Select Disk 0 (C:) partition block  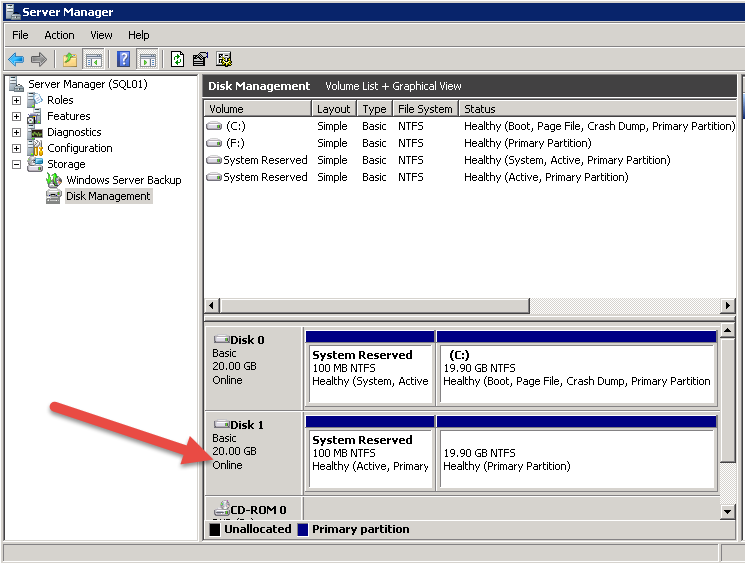point(577,369)
